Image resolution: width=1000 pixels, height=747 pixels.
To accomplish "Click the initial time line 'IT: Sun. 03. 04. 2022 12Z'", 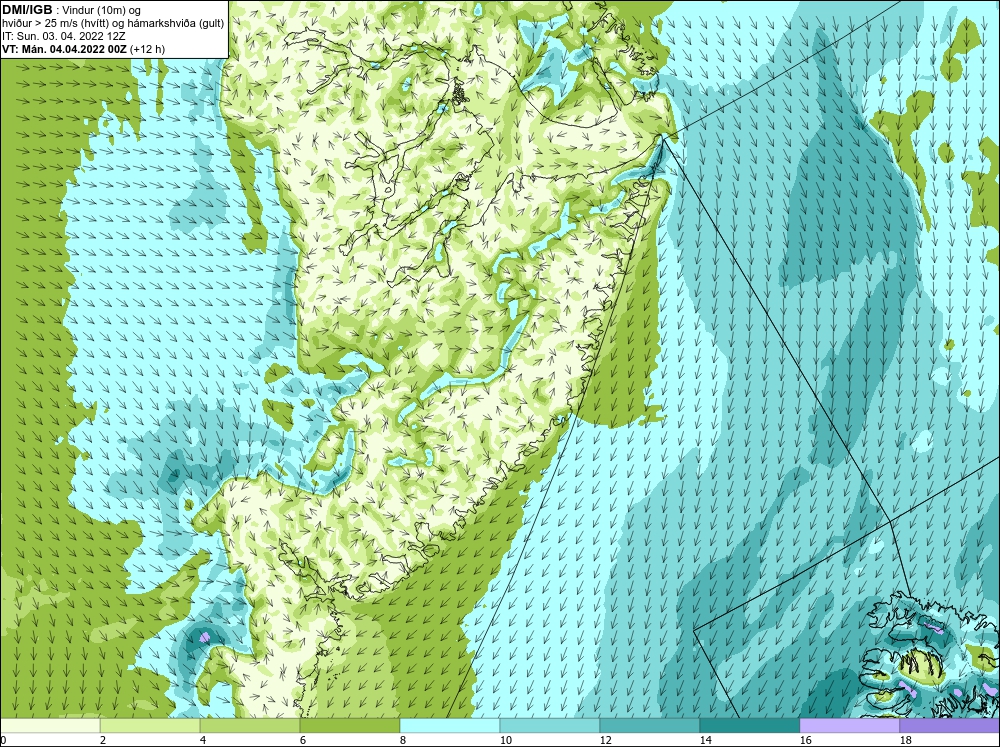I will coord(64,36).
